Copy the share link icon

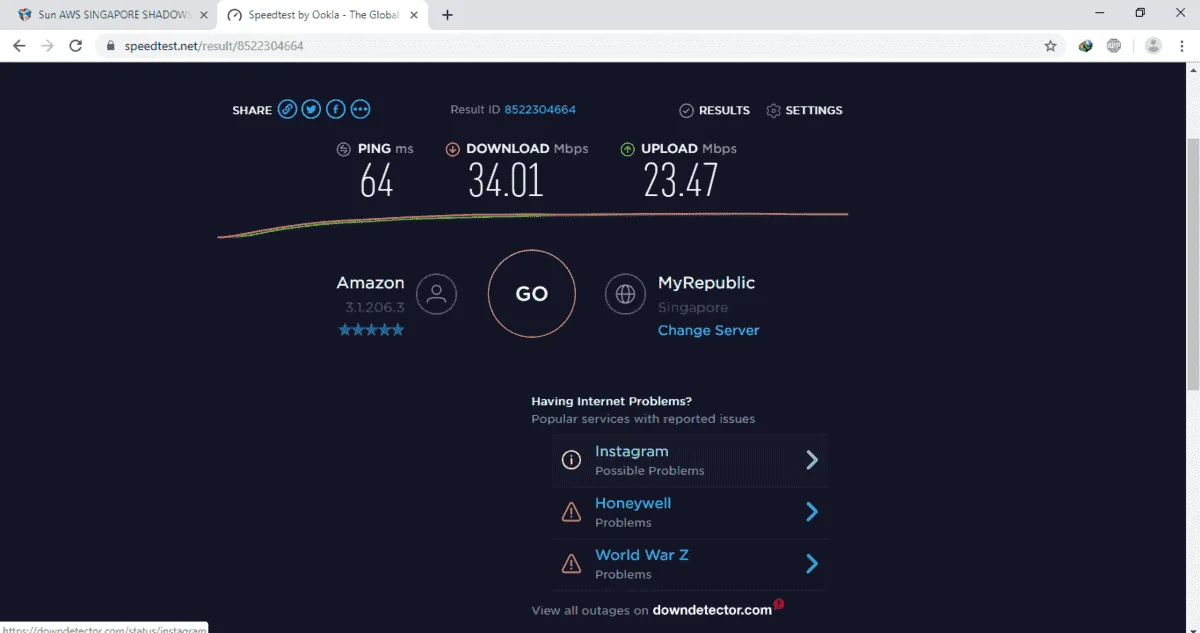pos(287,110)
